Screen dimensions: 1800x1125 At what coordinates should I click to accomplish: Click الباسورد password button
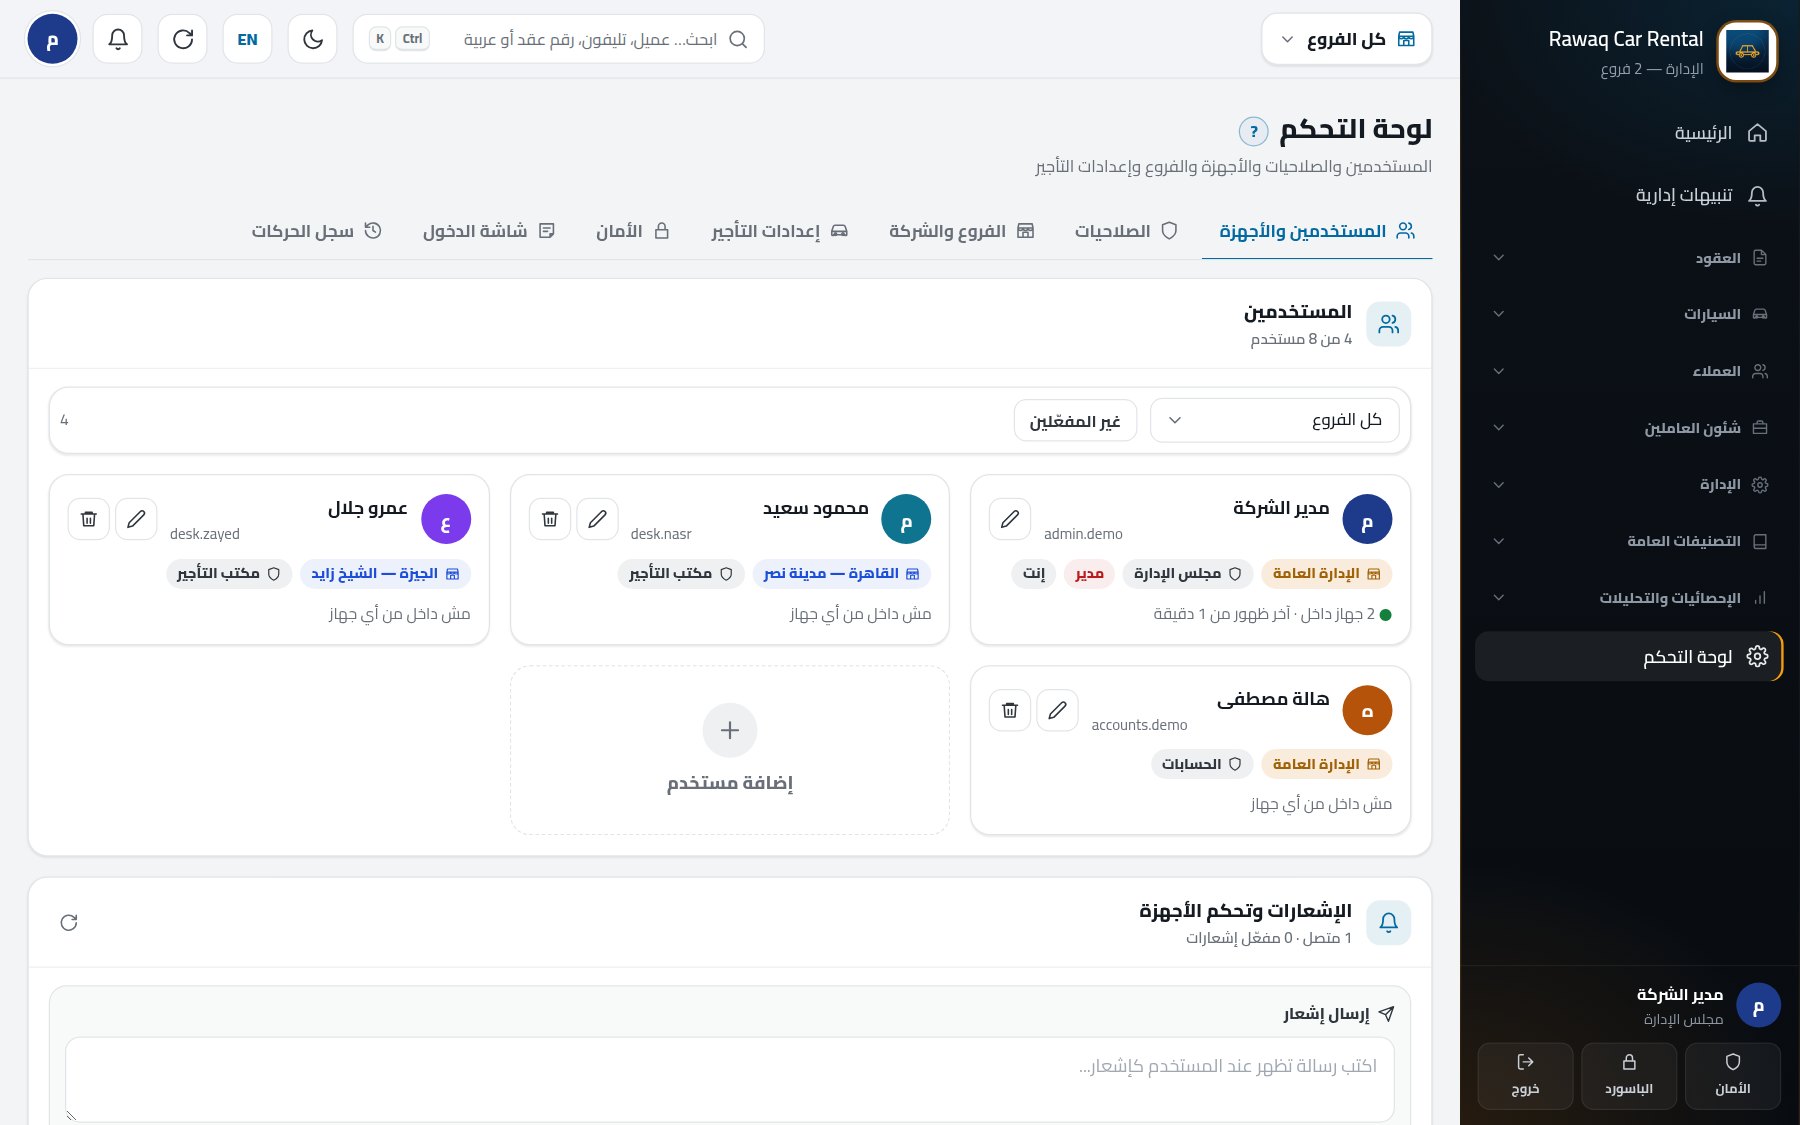click(1629, 1076)
